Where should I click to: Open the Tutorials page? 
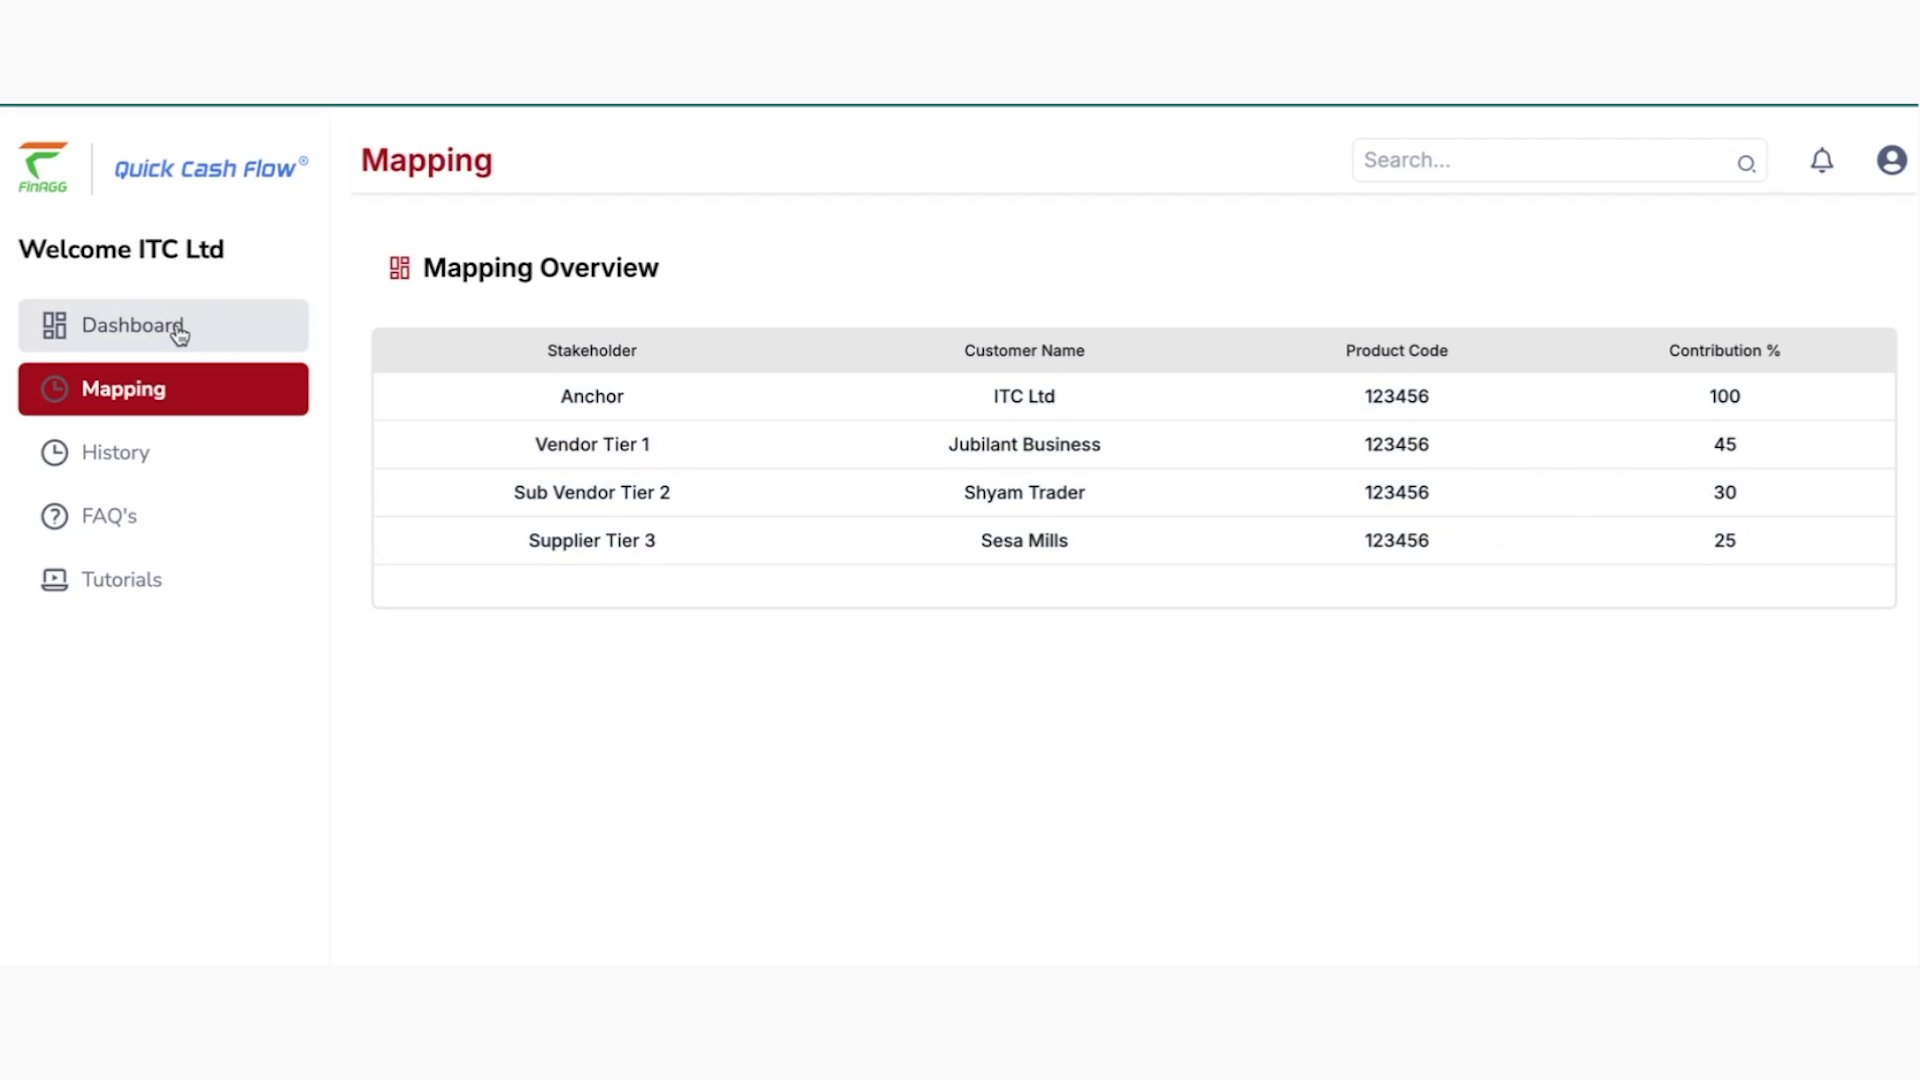pos(121,579)
